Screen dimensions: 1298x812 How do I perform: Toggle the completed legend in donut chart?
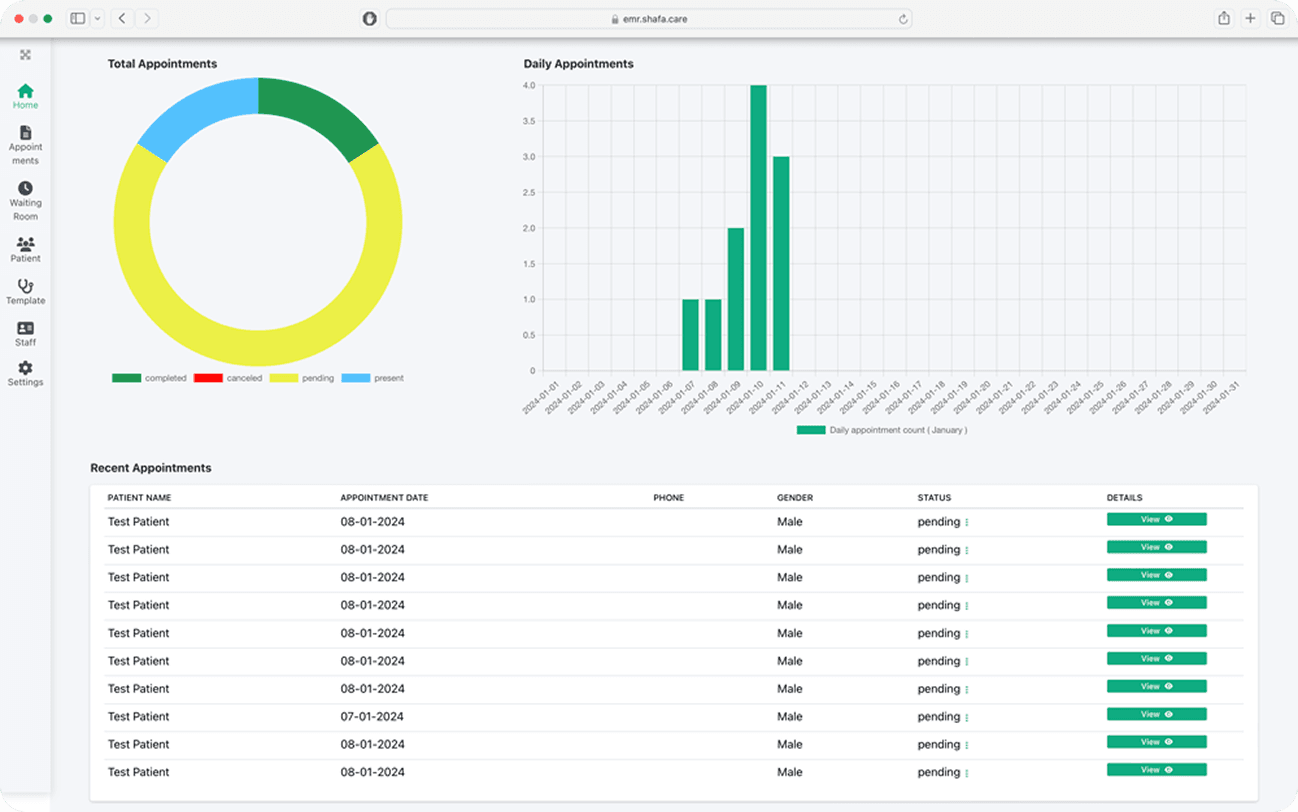point(126,378)
